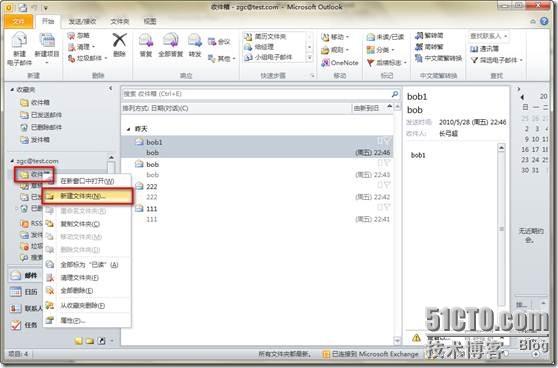This screenshot has width=558, height=368.
Task: Collapse the zgc@test.com account tree
Action: click(12, 161)
